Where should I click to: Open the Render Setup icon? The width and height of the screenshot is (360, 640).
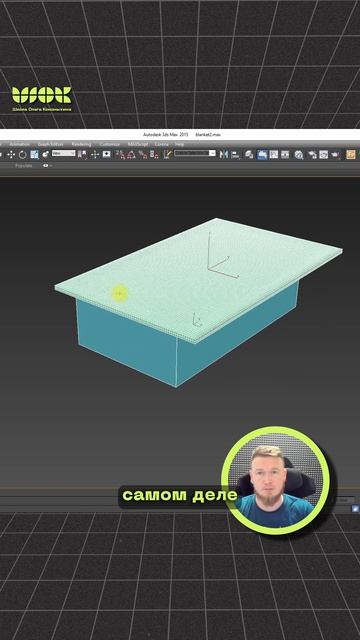pos(313,154)
